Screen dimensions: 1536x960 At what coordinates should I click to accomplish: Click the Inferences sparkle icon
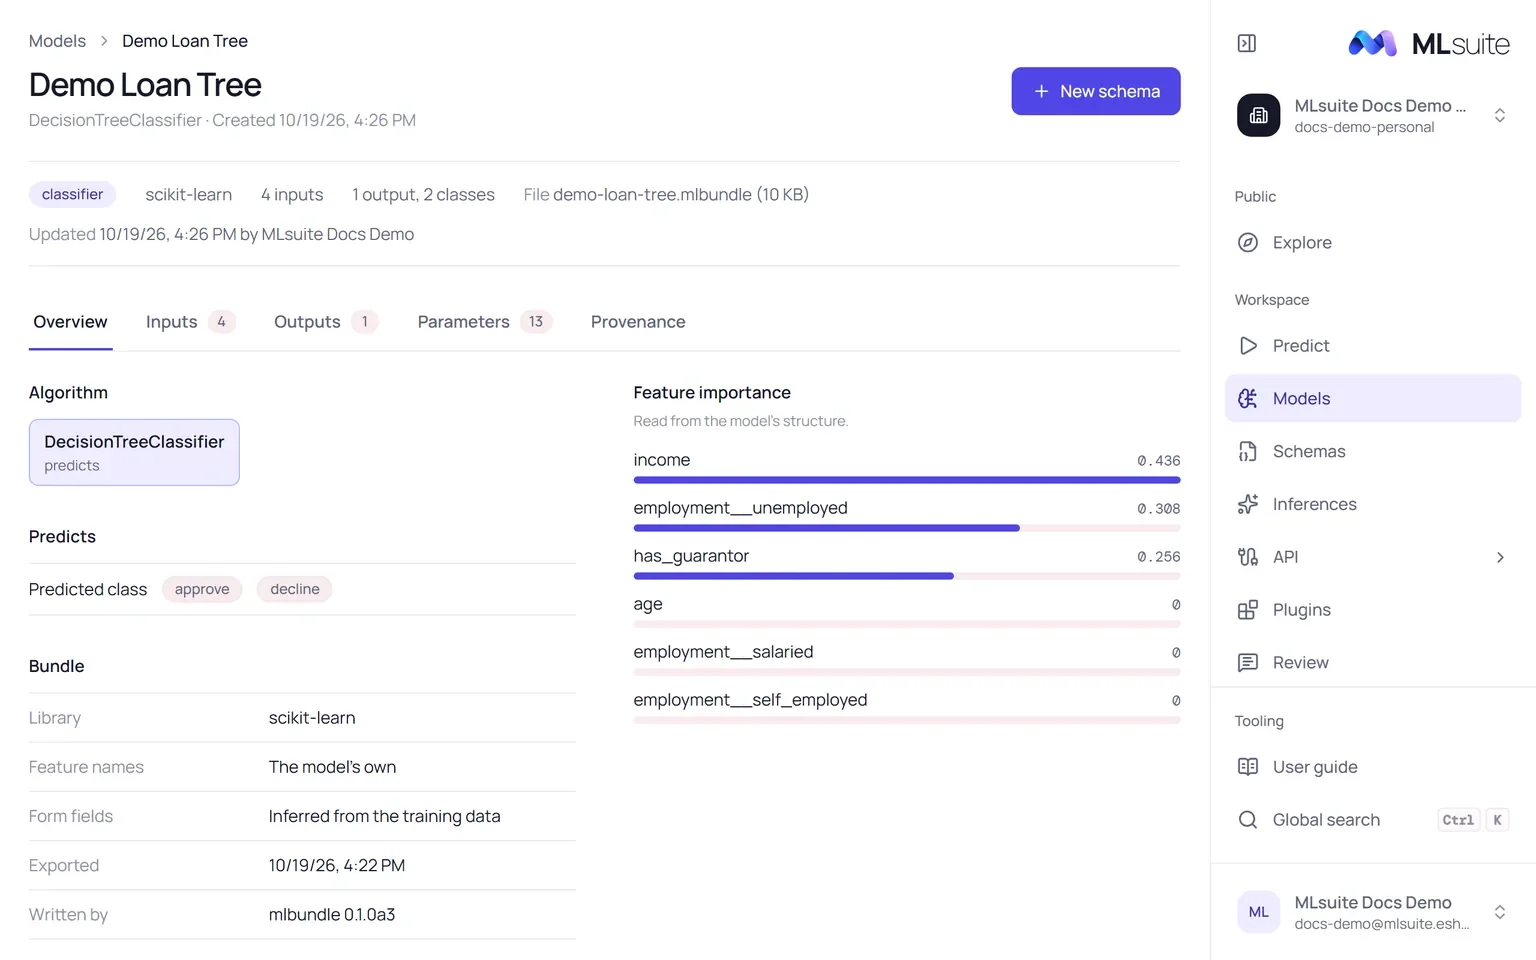pyautogui.click(x=1248, y=504)
